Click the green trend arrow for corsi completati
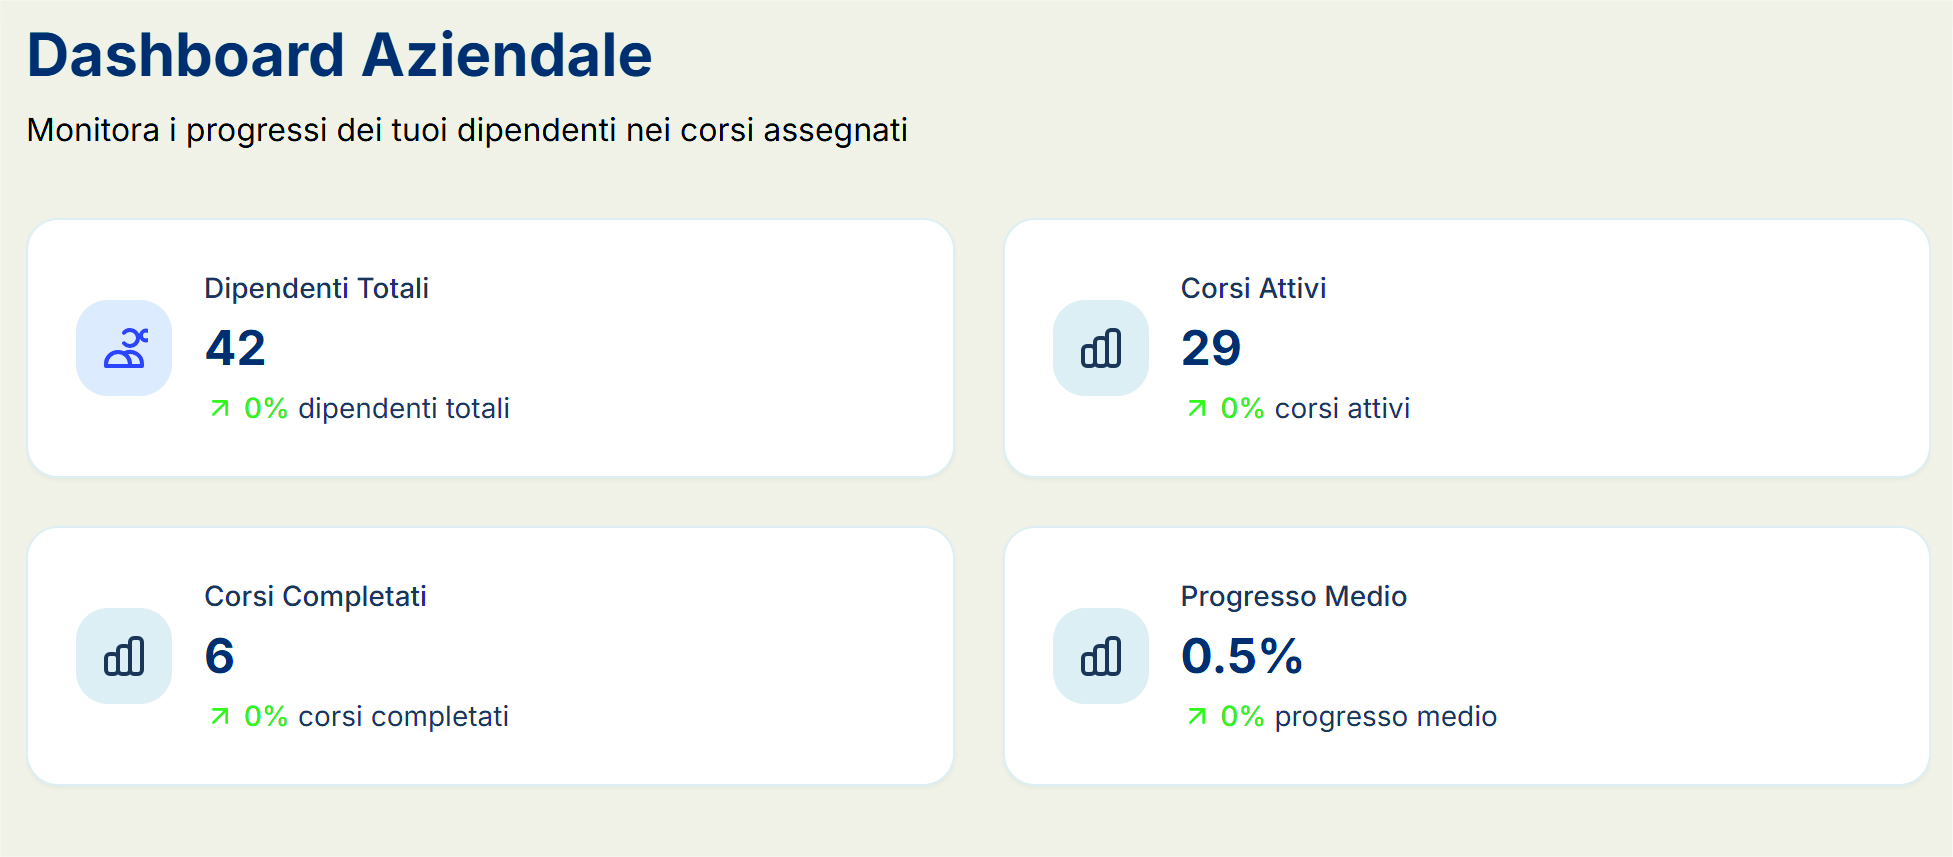The width and height of the screenshot is (1953, 857). tap(220, 716)
